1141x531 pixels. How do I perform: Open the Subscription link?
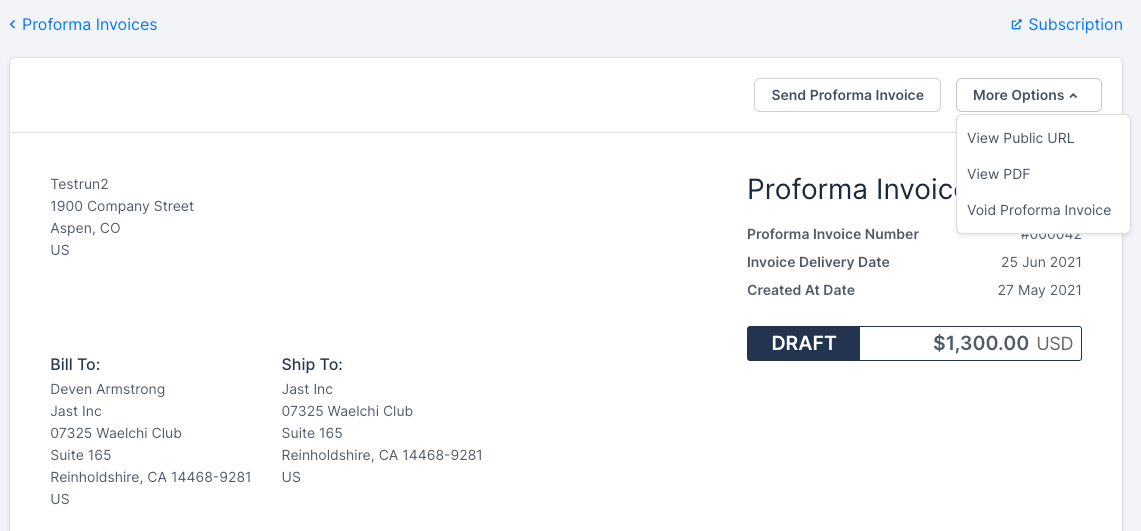(1075, 24)
